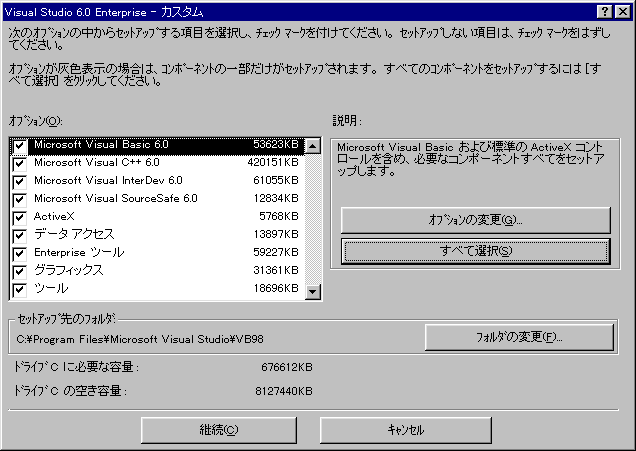Toggle the データ アクセス checkbox
Image resolution: width=636 pixels, height=451 pixels.
tap(19, 236)
